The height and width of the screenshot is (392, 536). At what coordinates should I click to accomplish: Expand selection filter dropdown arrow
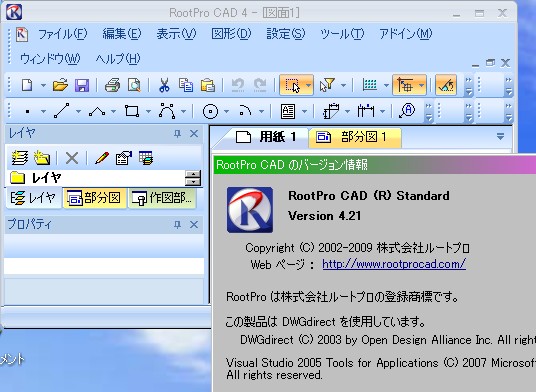coord(343,85)
